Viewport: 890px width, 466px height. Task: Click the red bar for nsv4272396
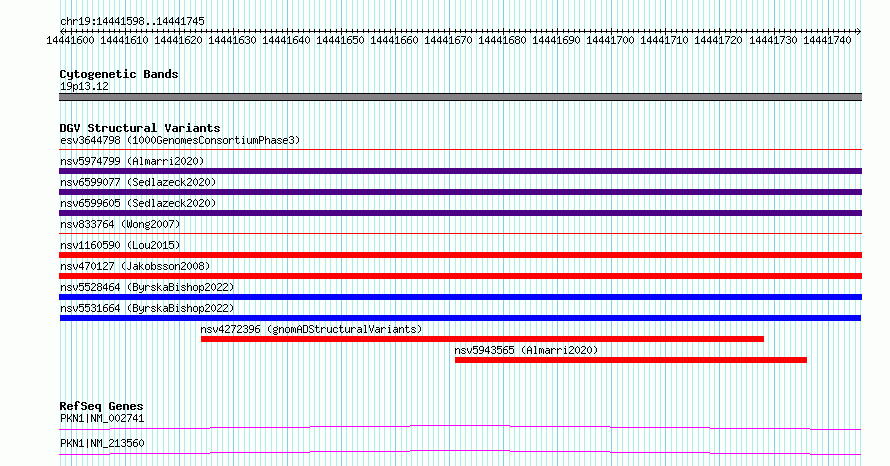tap(482, 339)
